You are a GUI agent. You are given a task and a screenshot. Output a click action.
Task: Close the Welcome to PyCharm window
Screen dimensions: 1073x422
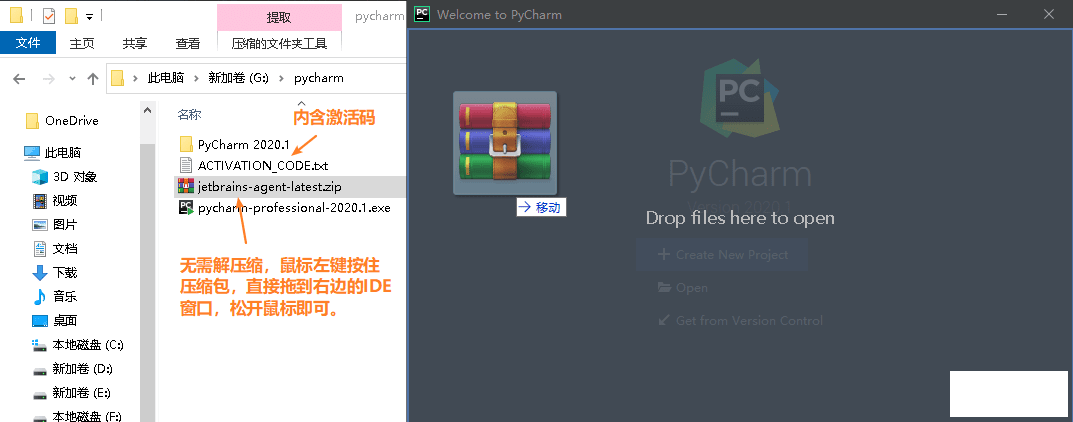click(1050, 14)
